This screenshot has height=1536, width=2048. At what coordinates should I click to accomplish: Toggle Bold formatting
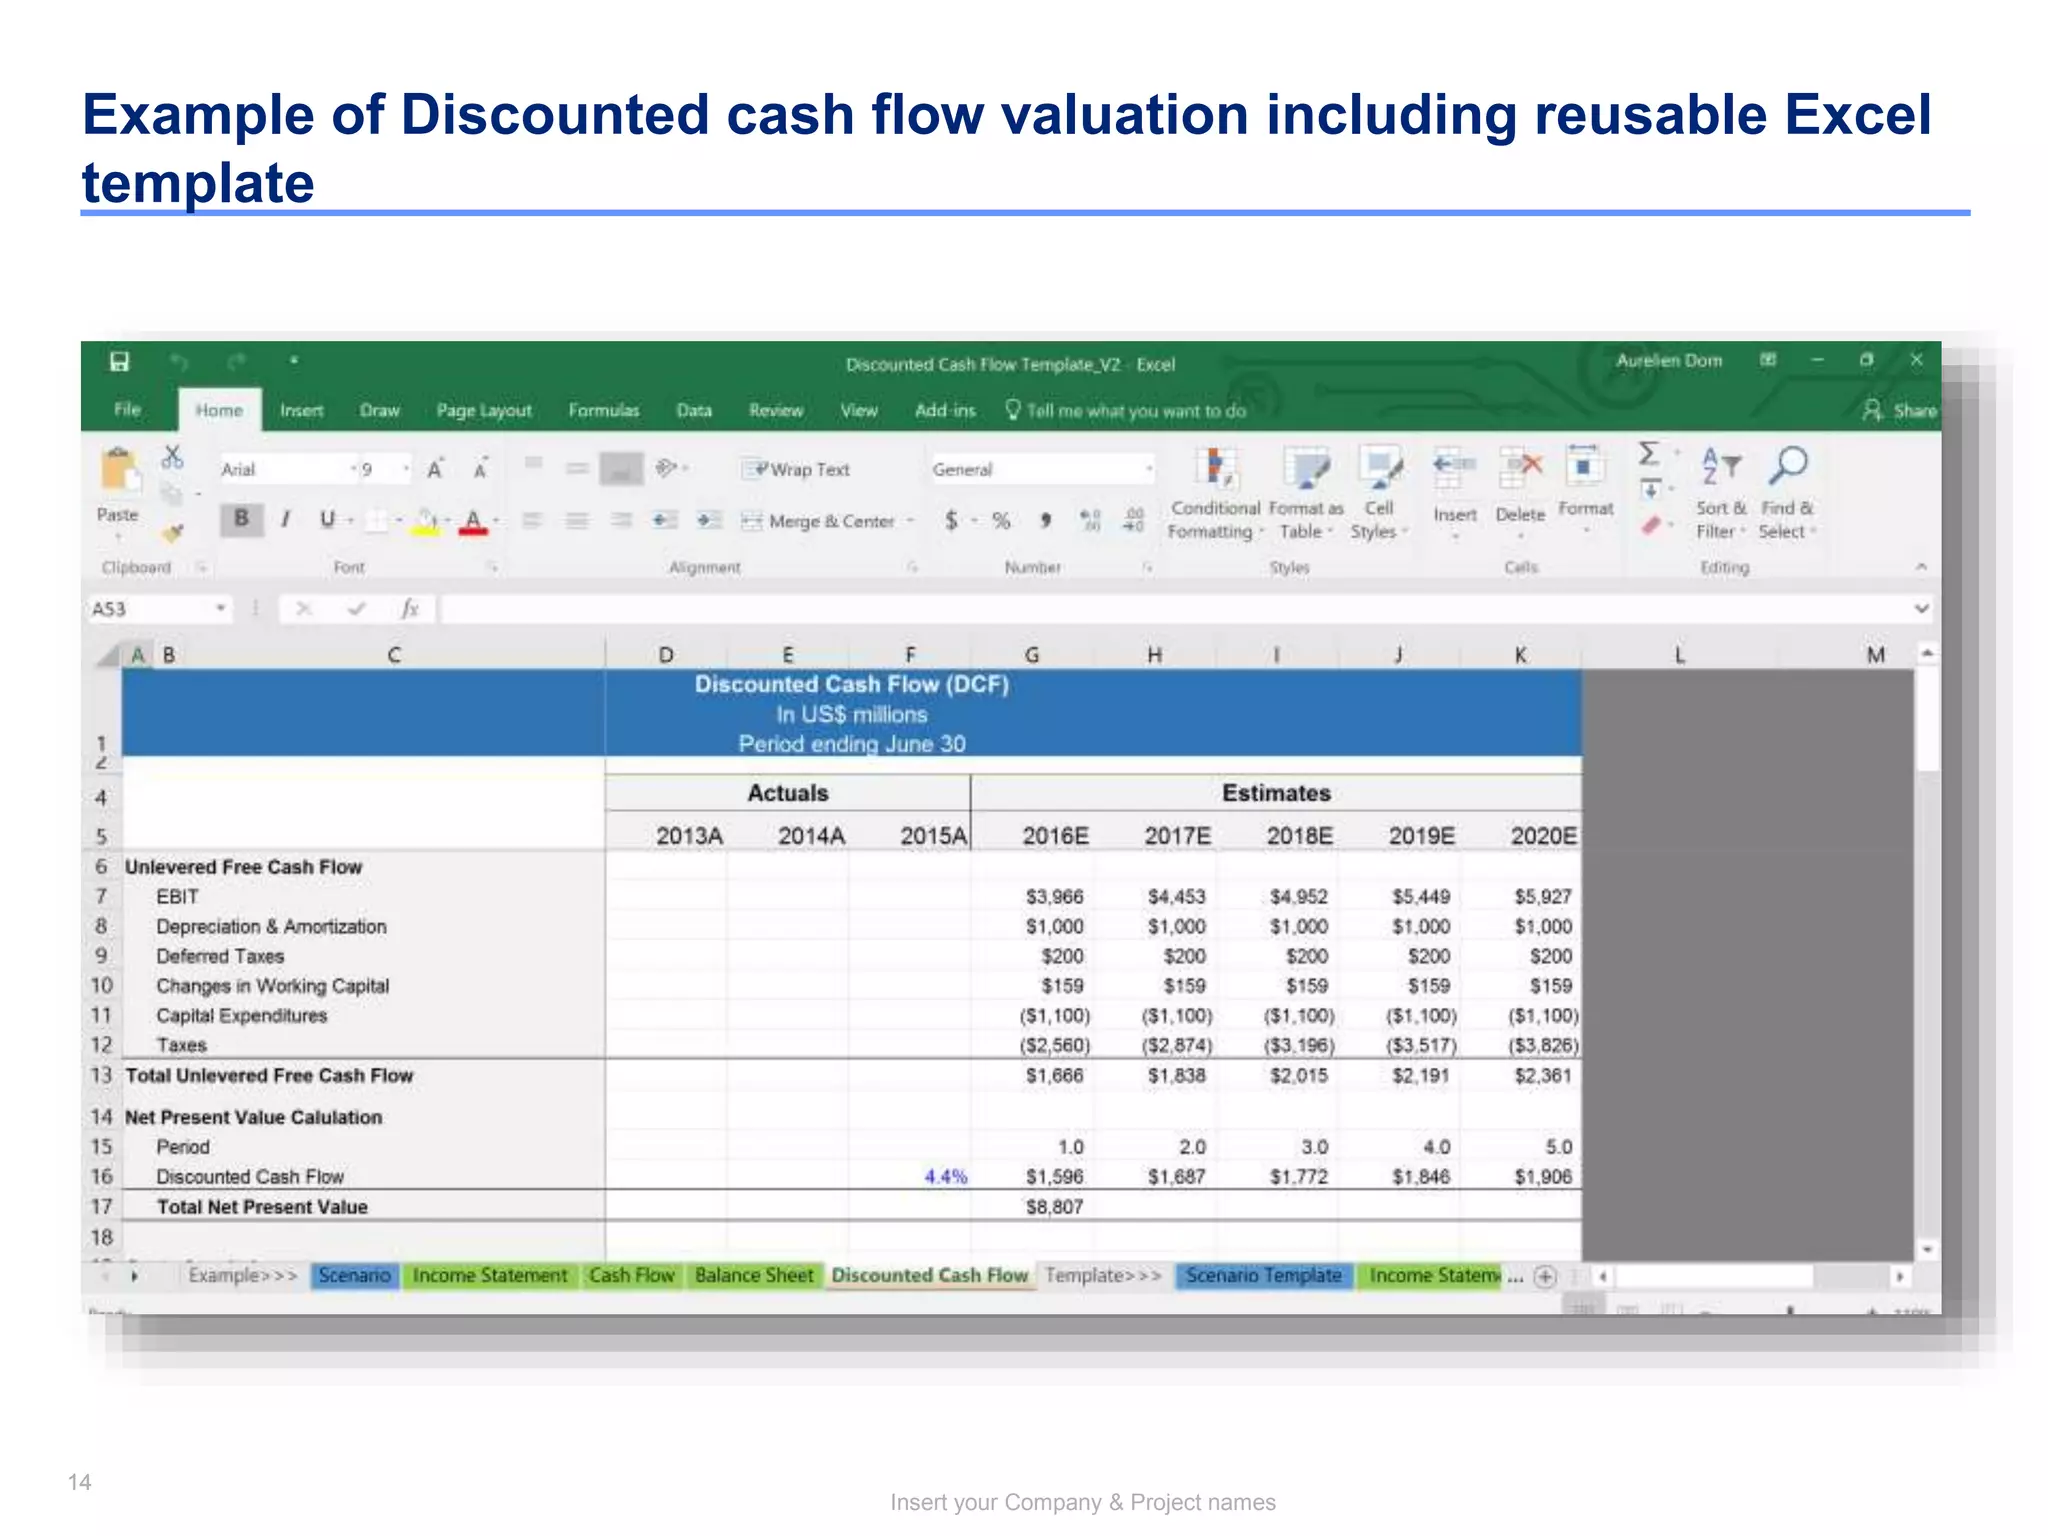coord(241,518)
